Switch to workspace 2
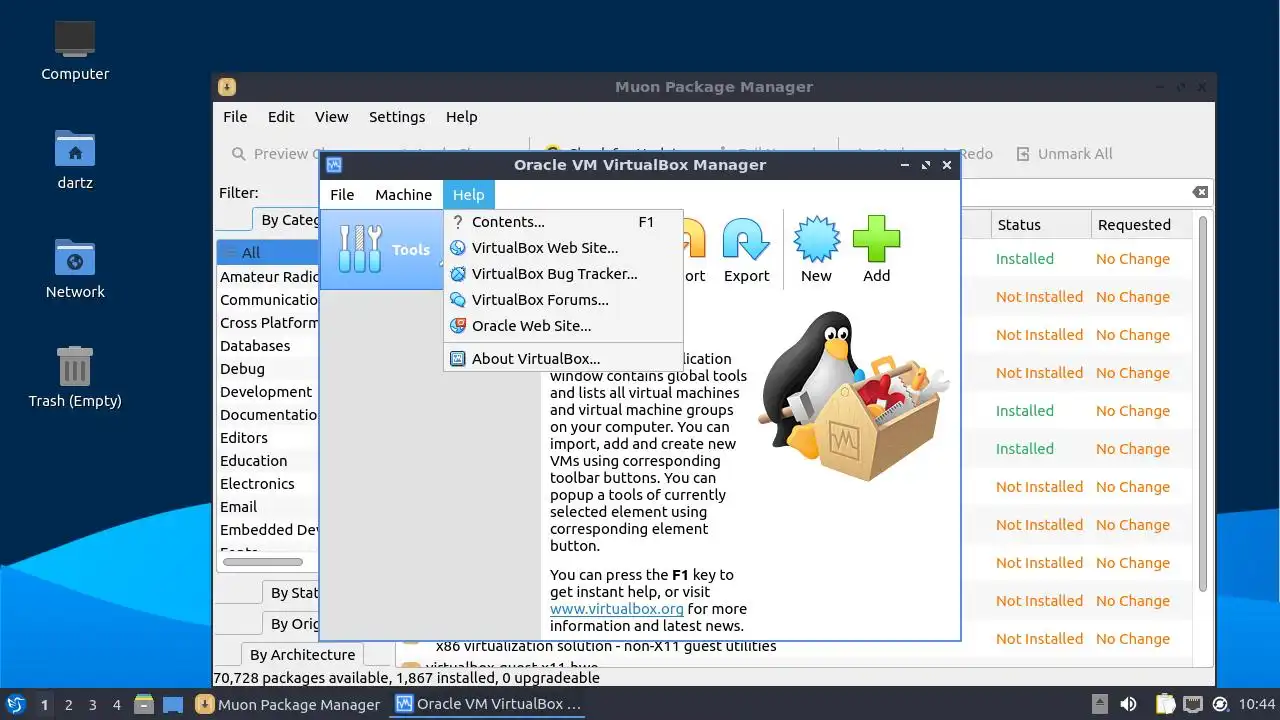 [68, 705]
